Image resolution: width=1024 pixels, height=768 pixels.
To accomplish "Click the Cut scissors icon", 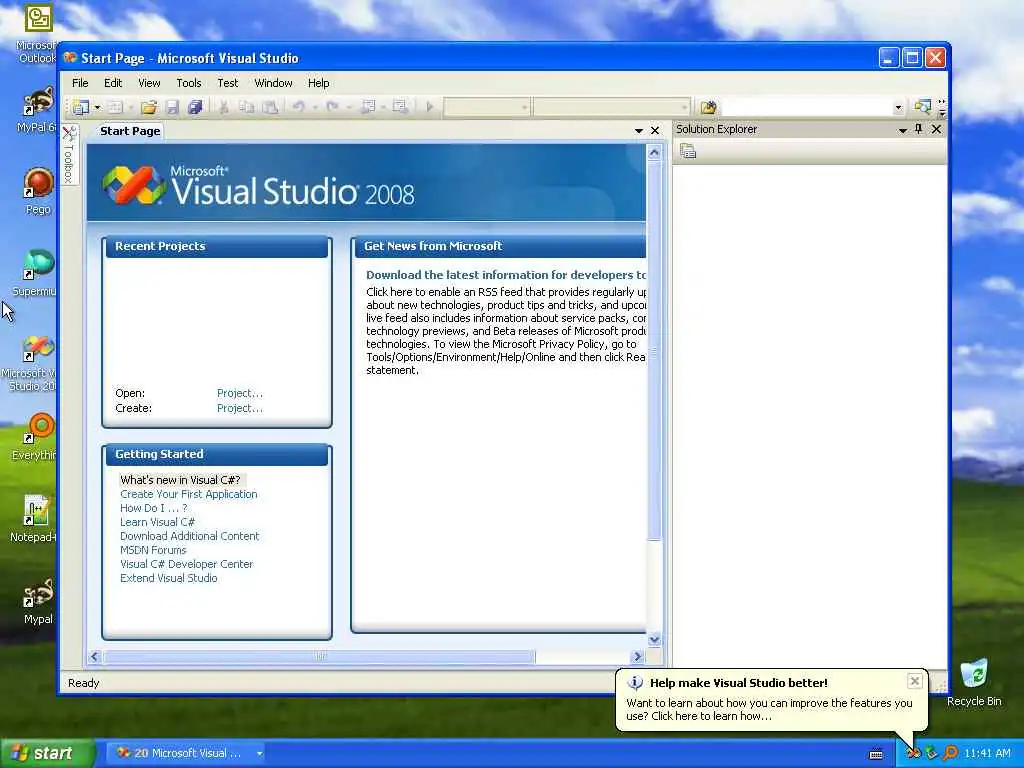I will coord(223,107).
